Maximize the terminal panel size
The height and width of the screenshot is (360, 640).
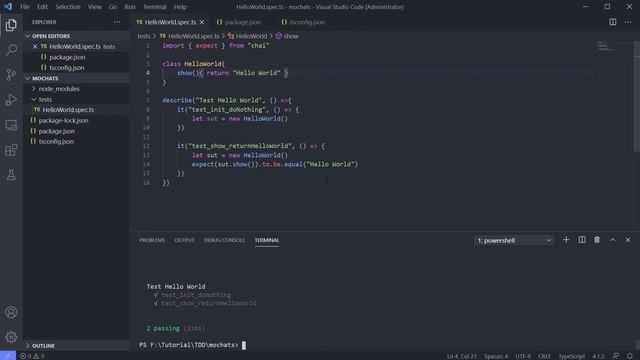(613, 240)
